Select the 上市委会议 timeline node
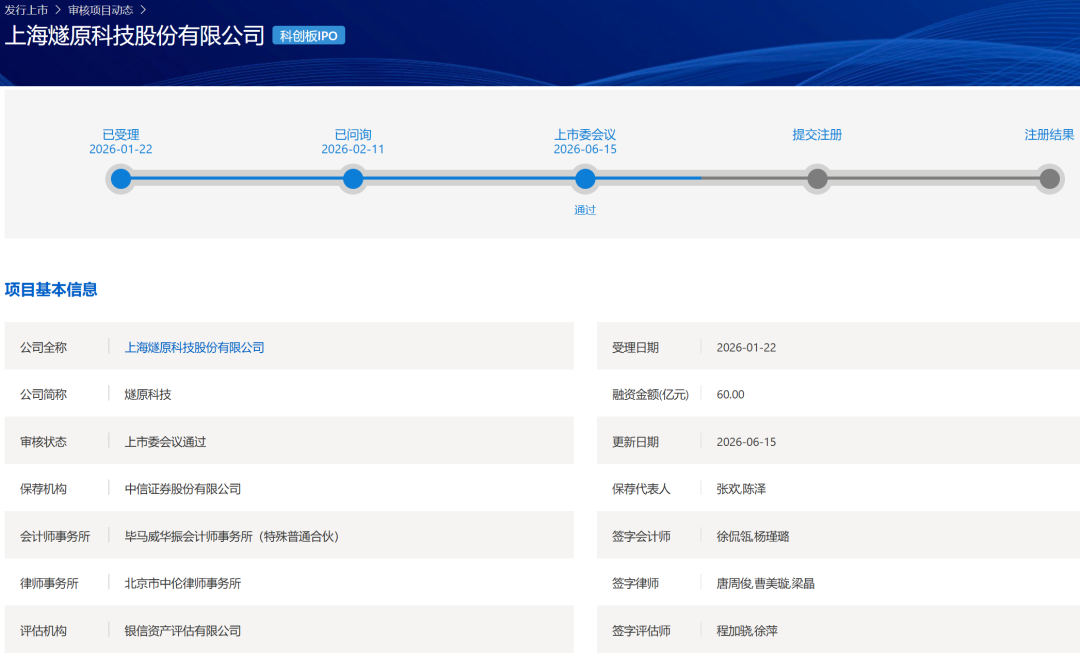The height and width of the screenshot is (655, 1080). coord(585,179)
